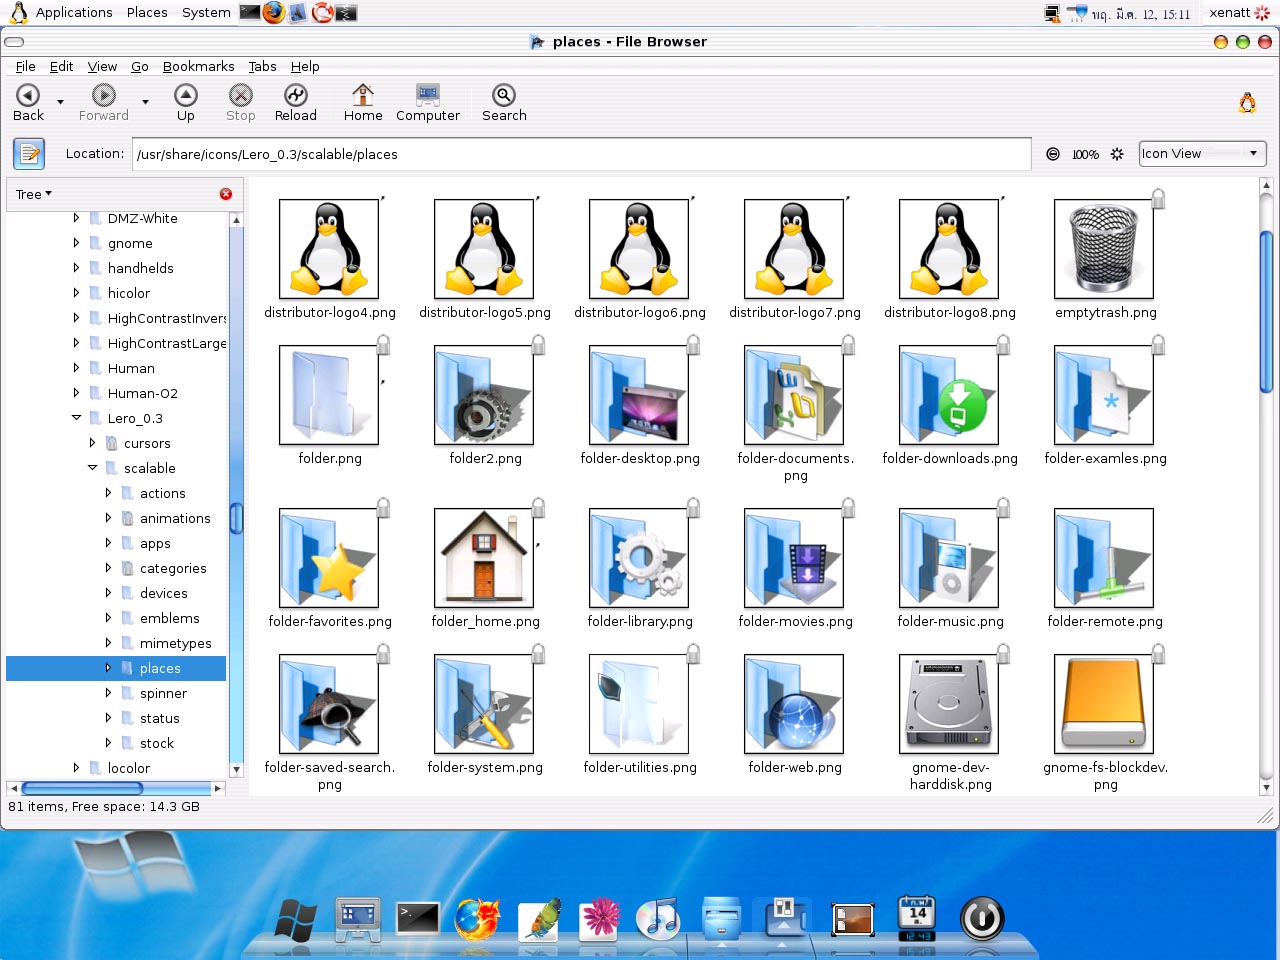The height and width of the screenshot is (960, 1280).
Task: Click the location path field
Action: 582,154
